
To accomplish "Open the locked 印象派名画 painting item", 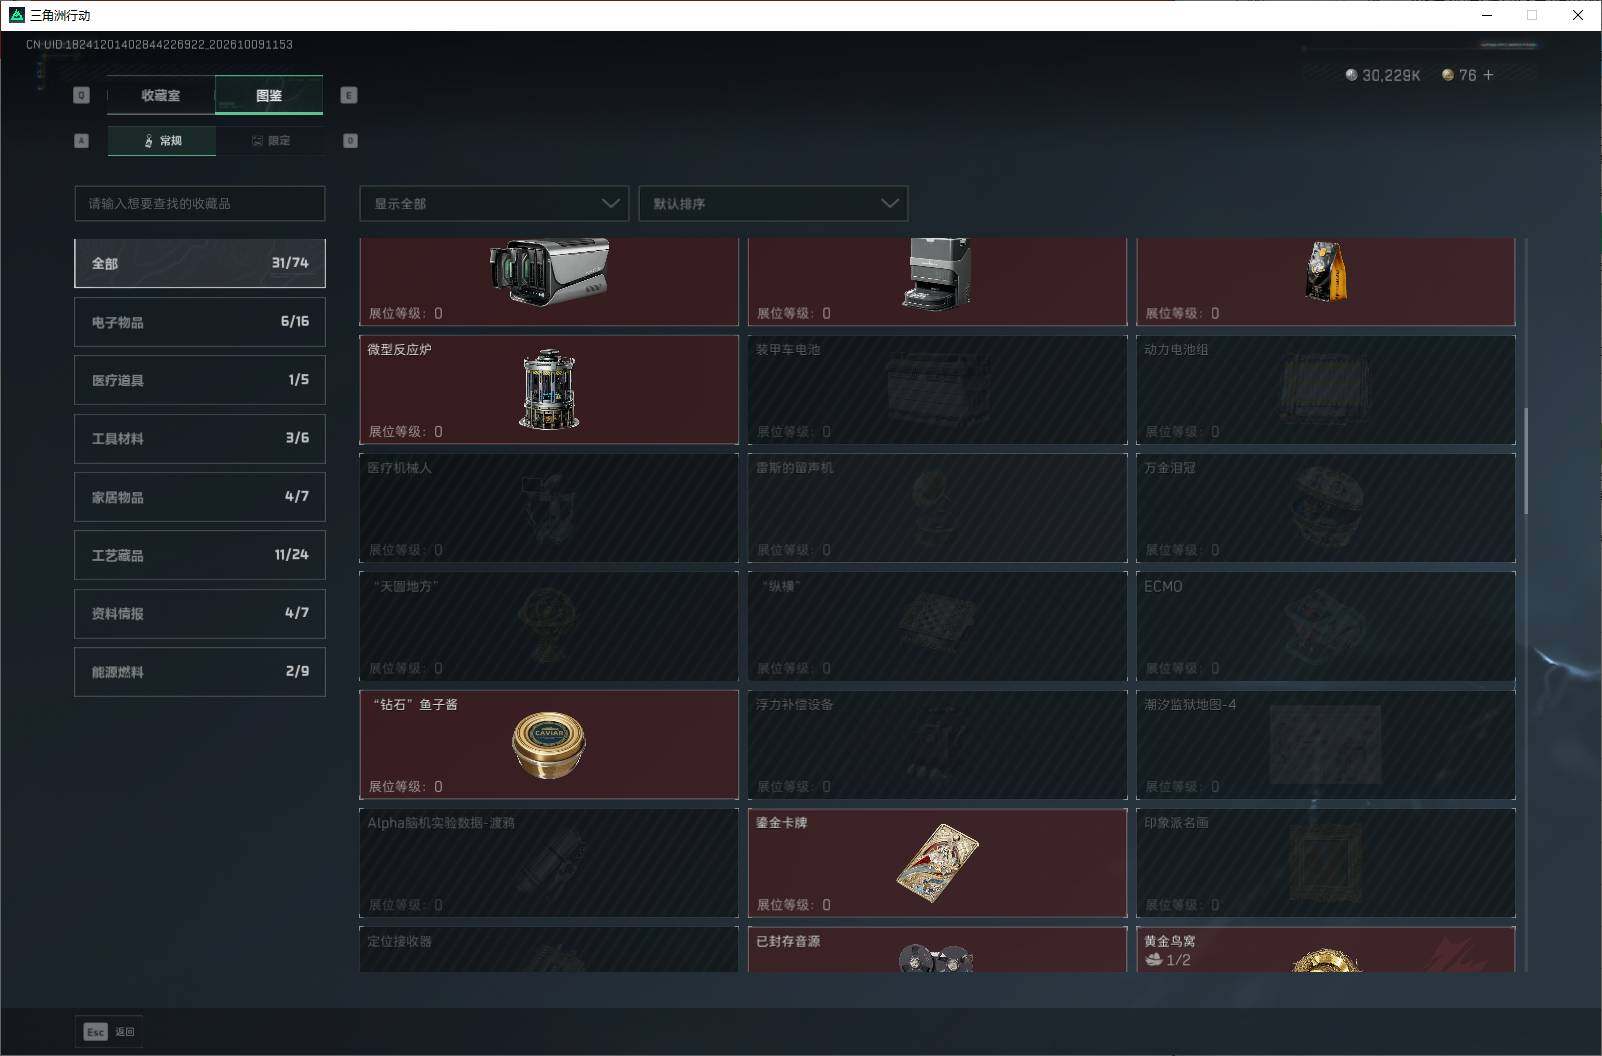I will tap(1326, 863).
